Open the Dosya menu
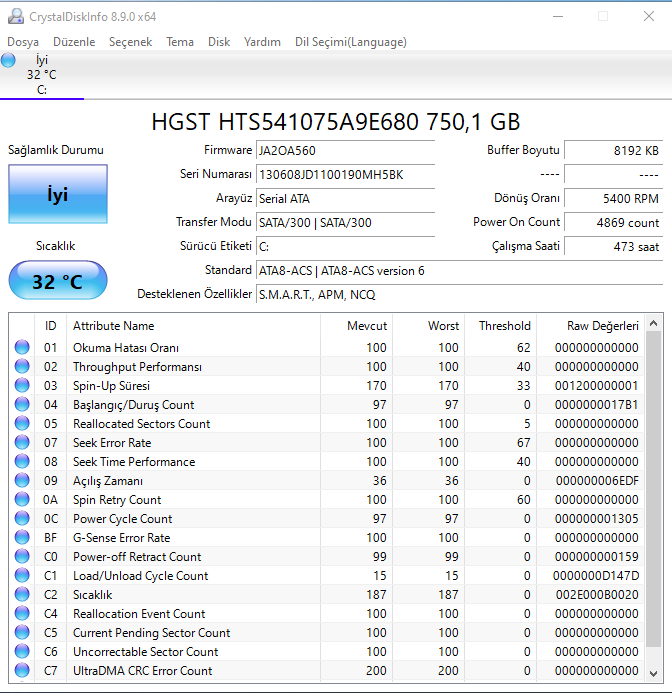This screenshot has width=672, height=693. [23, 42]
